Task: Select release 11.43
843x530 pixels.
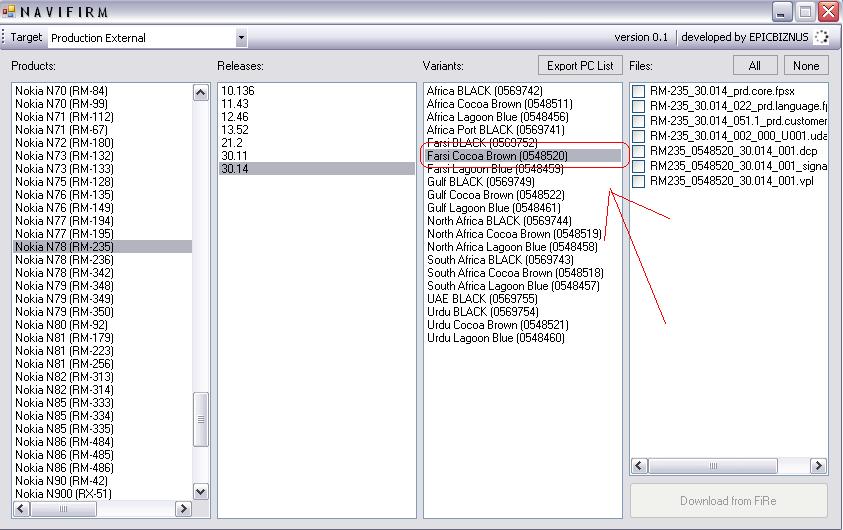Action: (x=317, y=104)
